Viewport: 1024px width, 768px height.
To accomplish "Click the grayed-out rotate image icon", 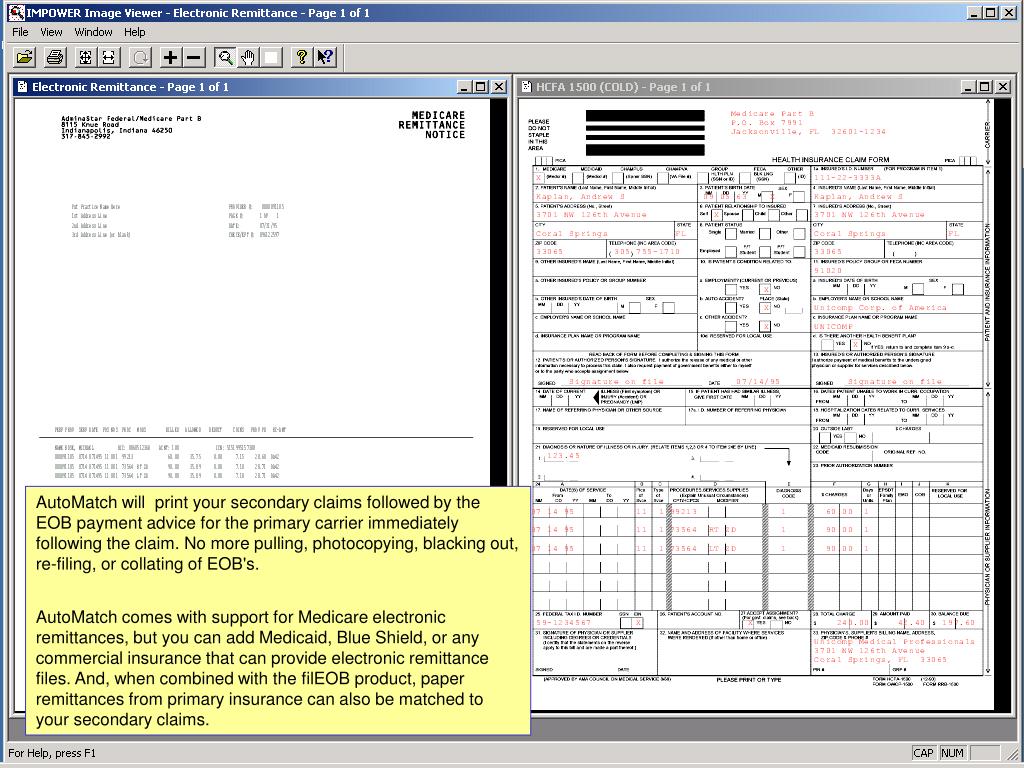I will click(140, 57).
